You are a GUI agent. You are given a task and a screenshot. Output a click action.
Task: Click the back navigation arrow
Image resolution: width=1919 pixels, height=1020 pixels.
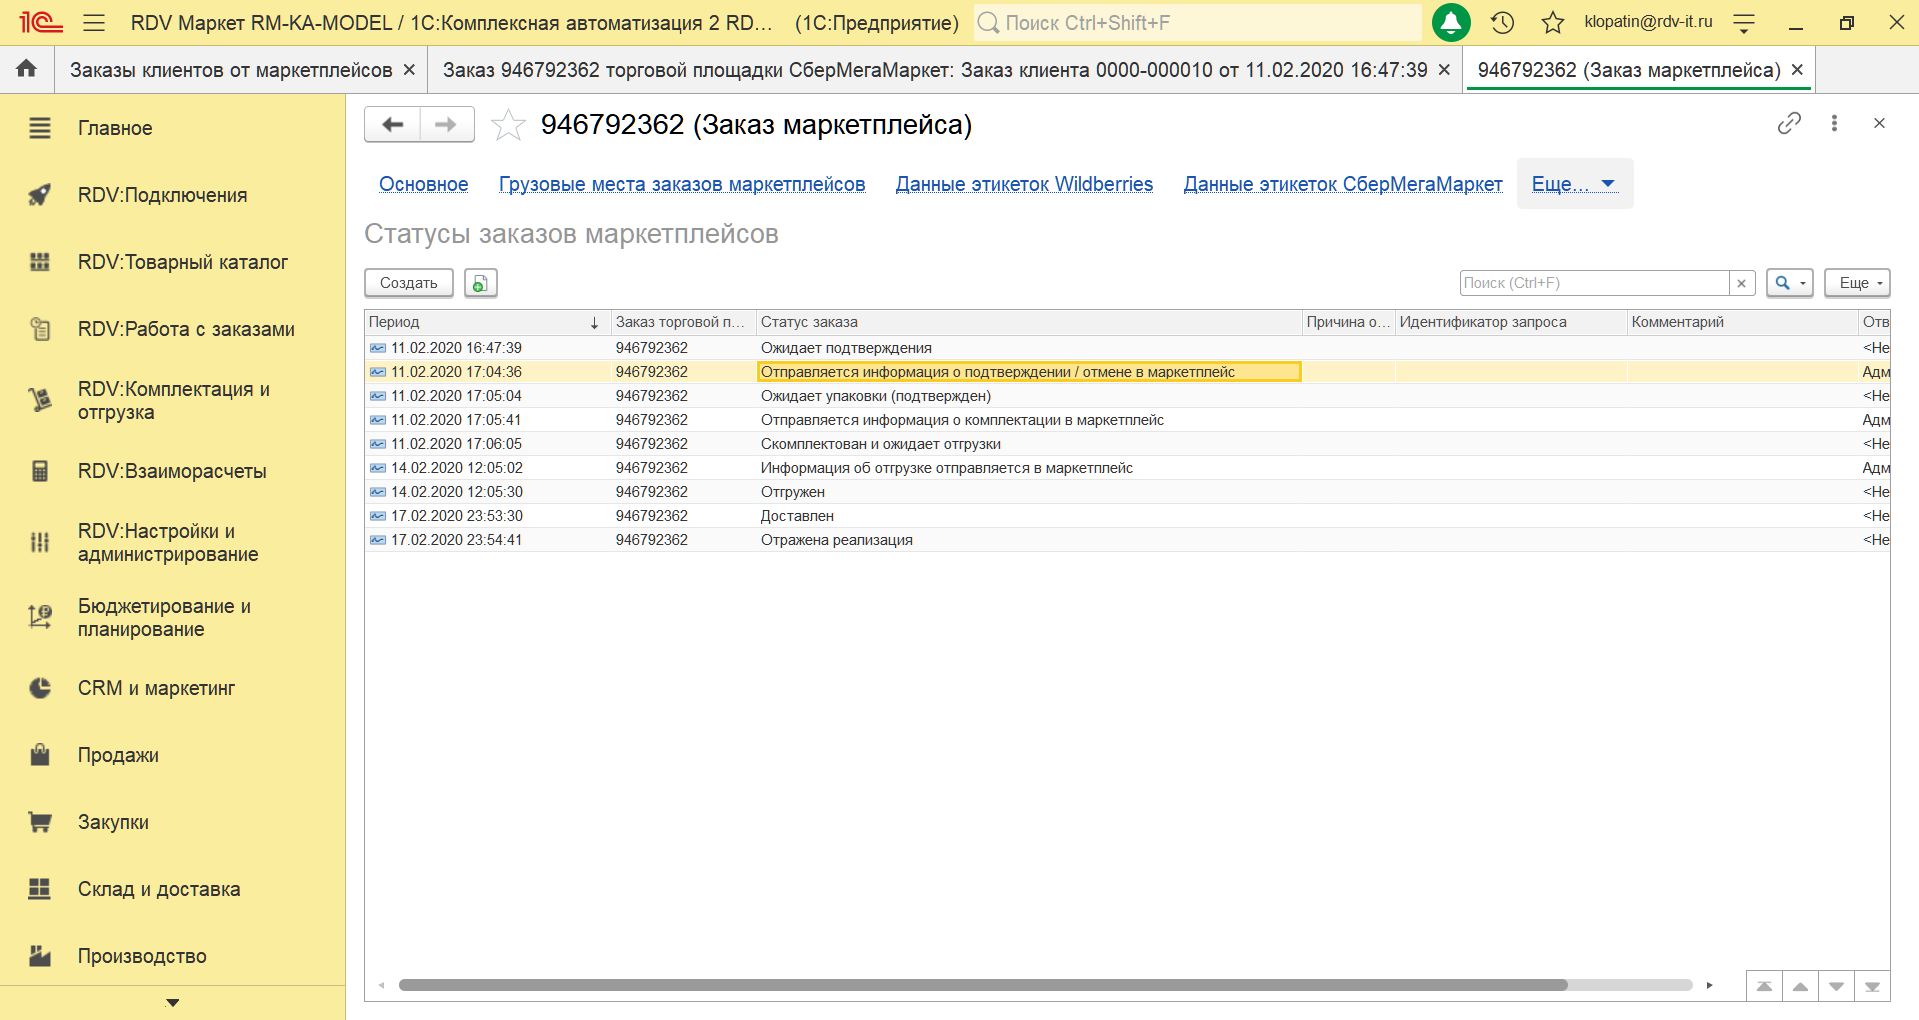393,125
